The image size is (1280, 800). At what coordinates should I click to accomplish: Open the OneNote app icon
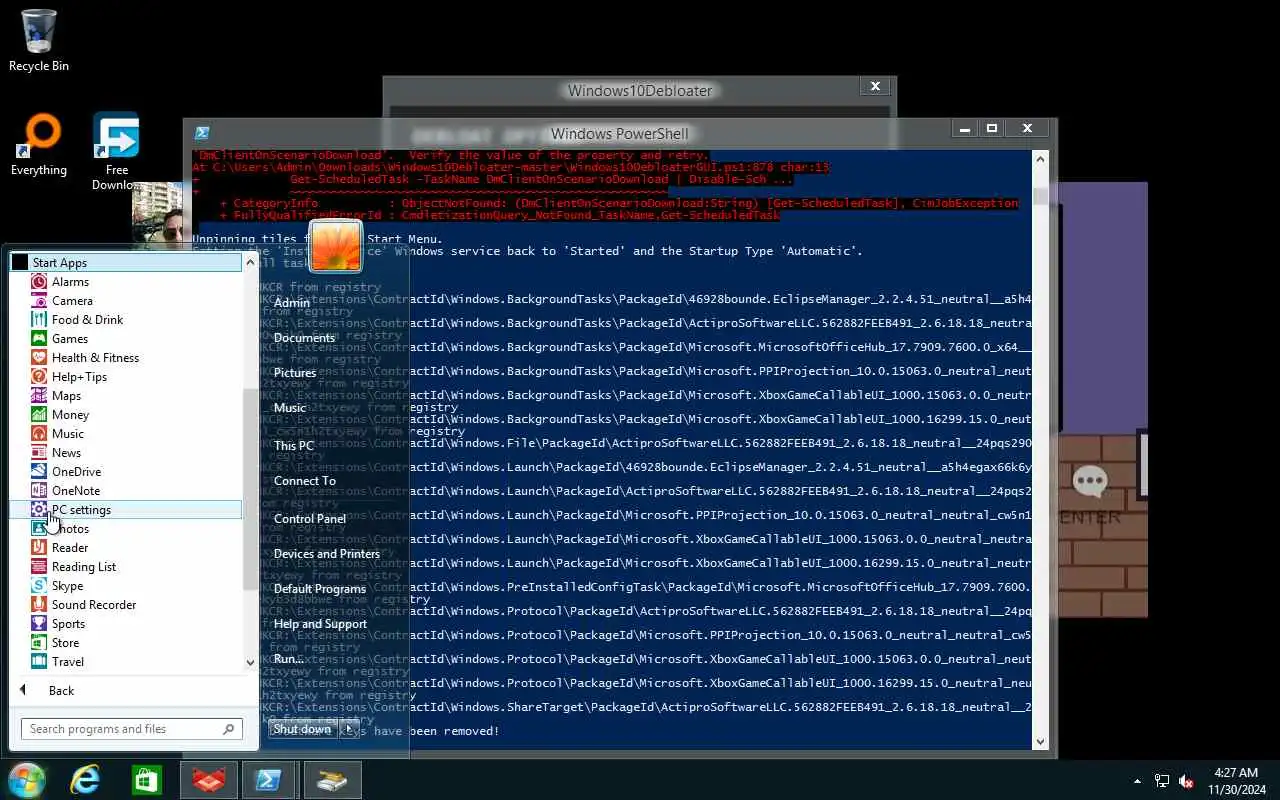tap(39, 491)
